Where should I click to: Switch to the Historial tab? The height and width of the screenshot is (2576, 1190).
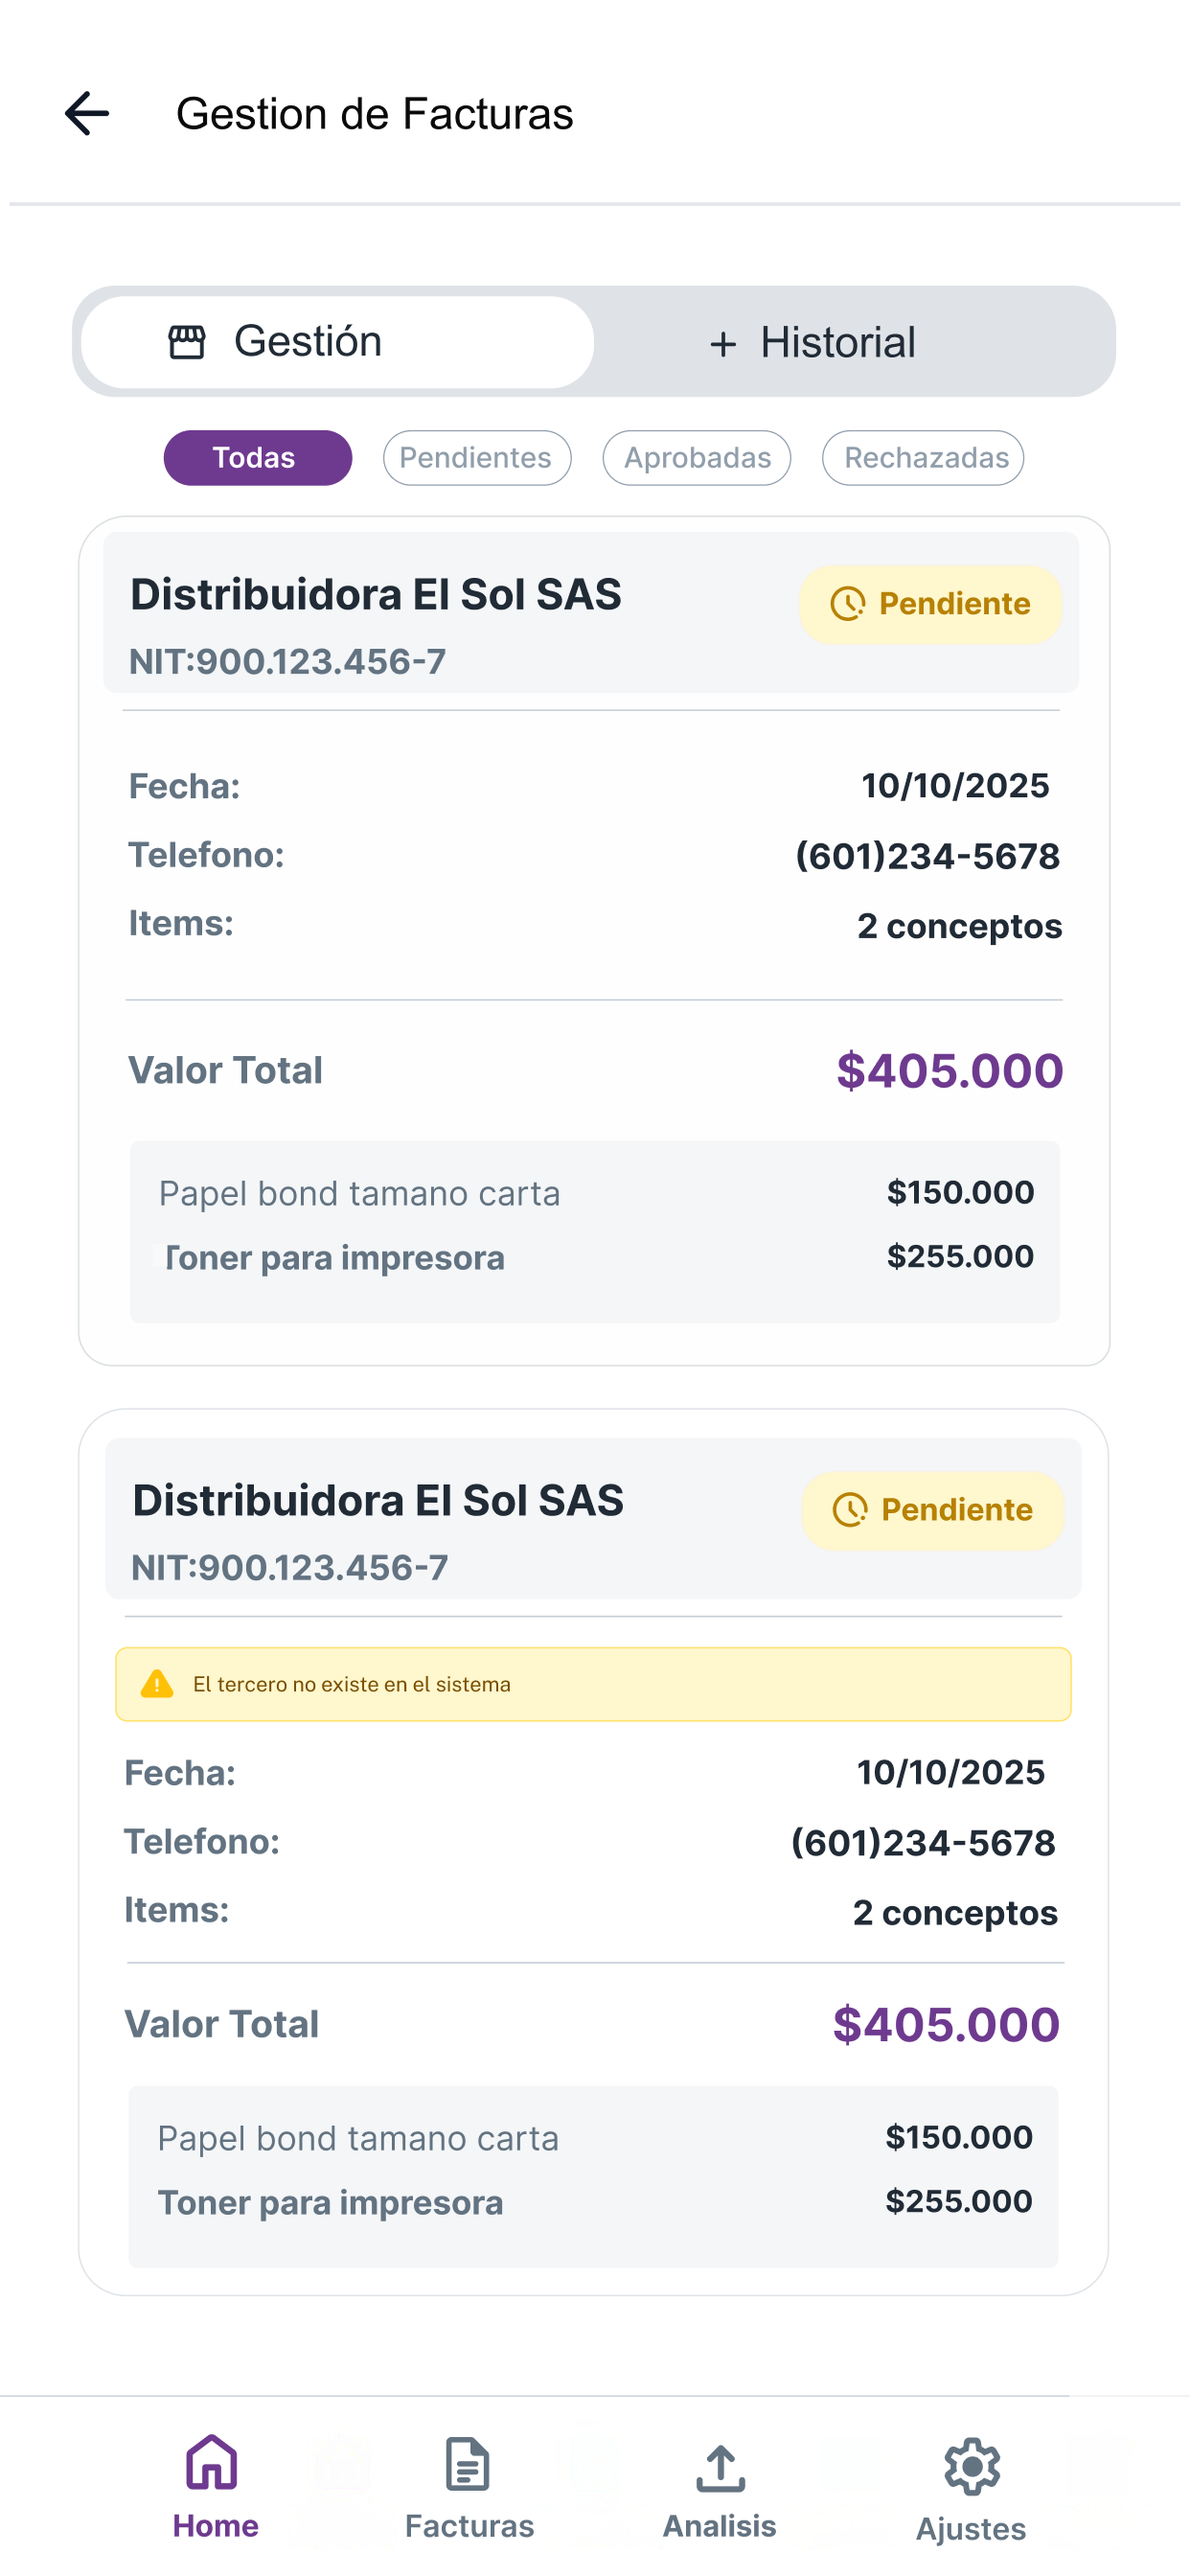(853, 342)
